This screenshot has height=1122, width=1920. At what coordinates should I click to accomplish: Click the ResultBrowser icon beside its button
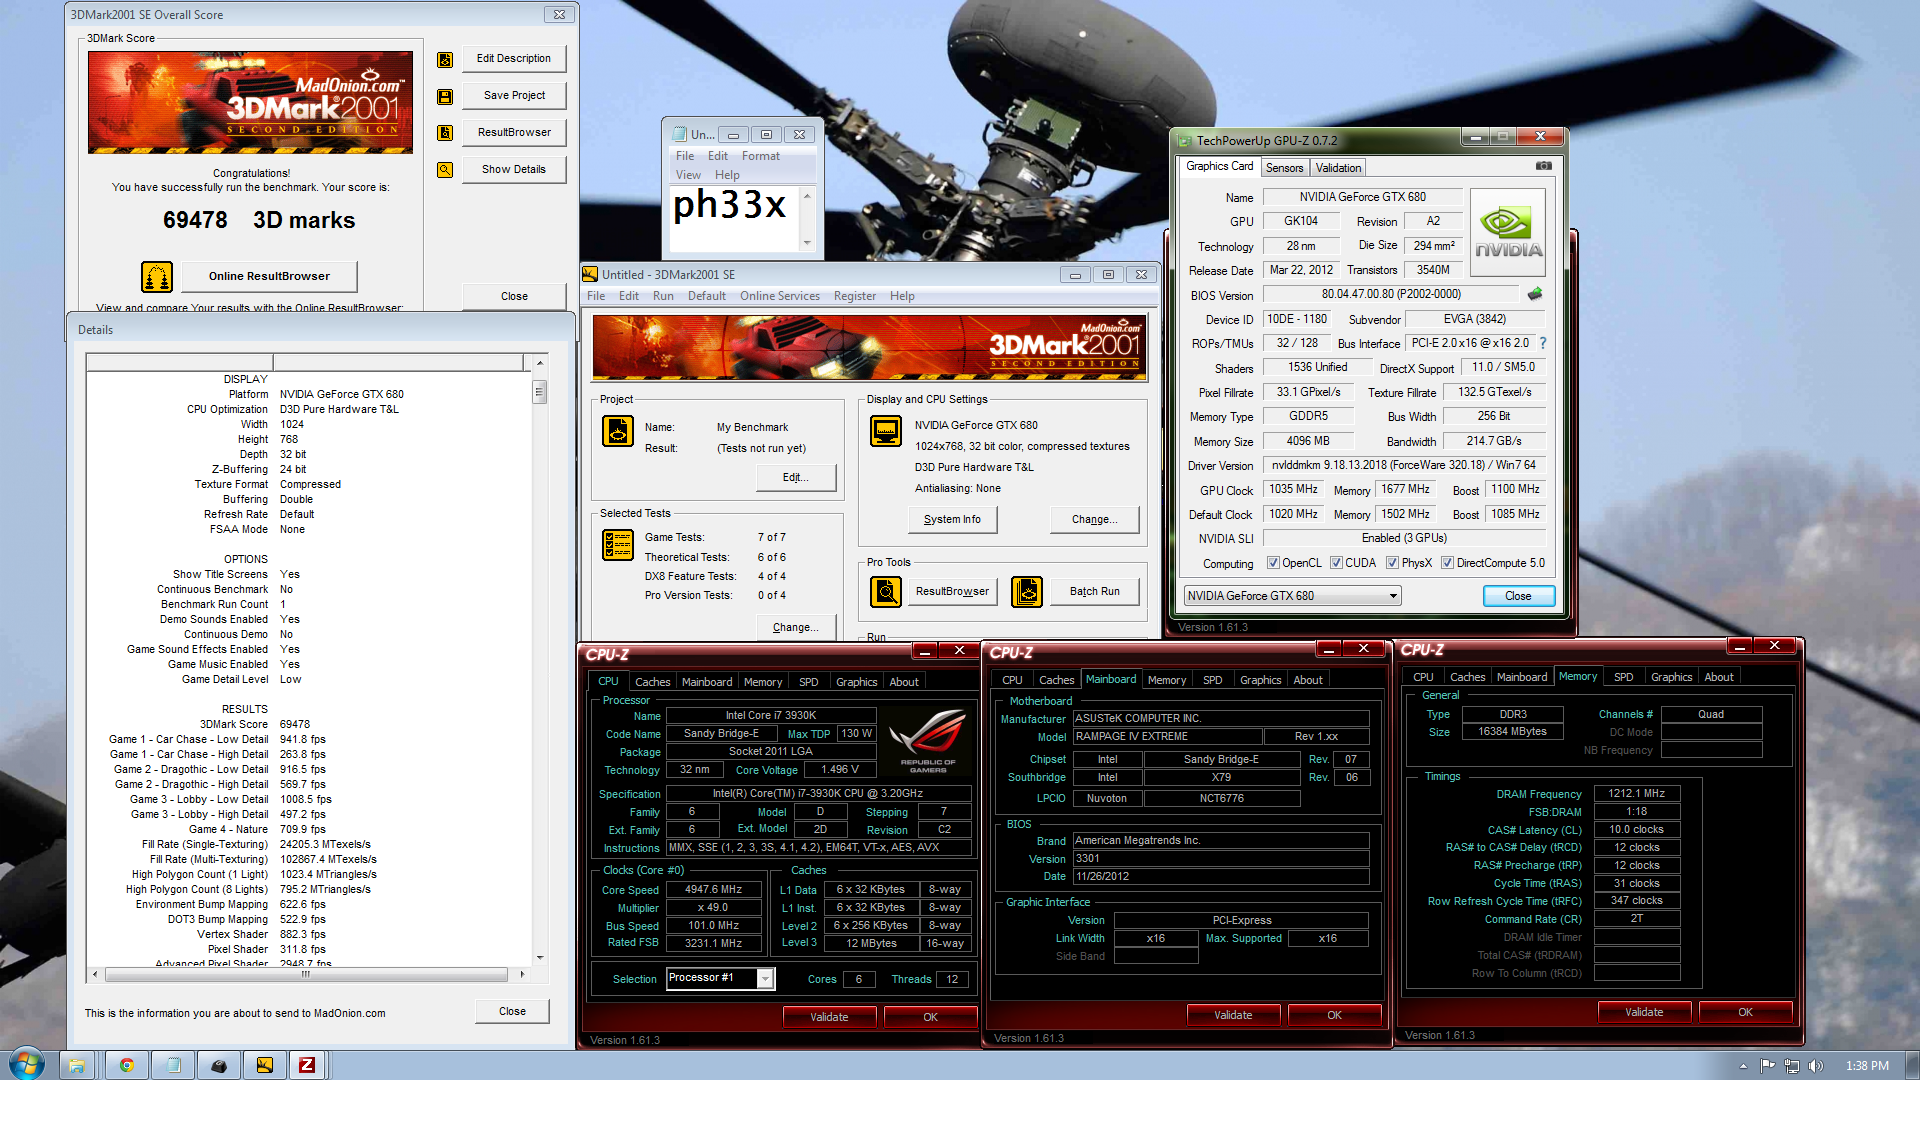pyautogui.click(x=445, y=133)
